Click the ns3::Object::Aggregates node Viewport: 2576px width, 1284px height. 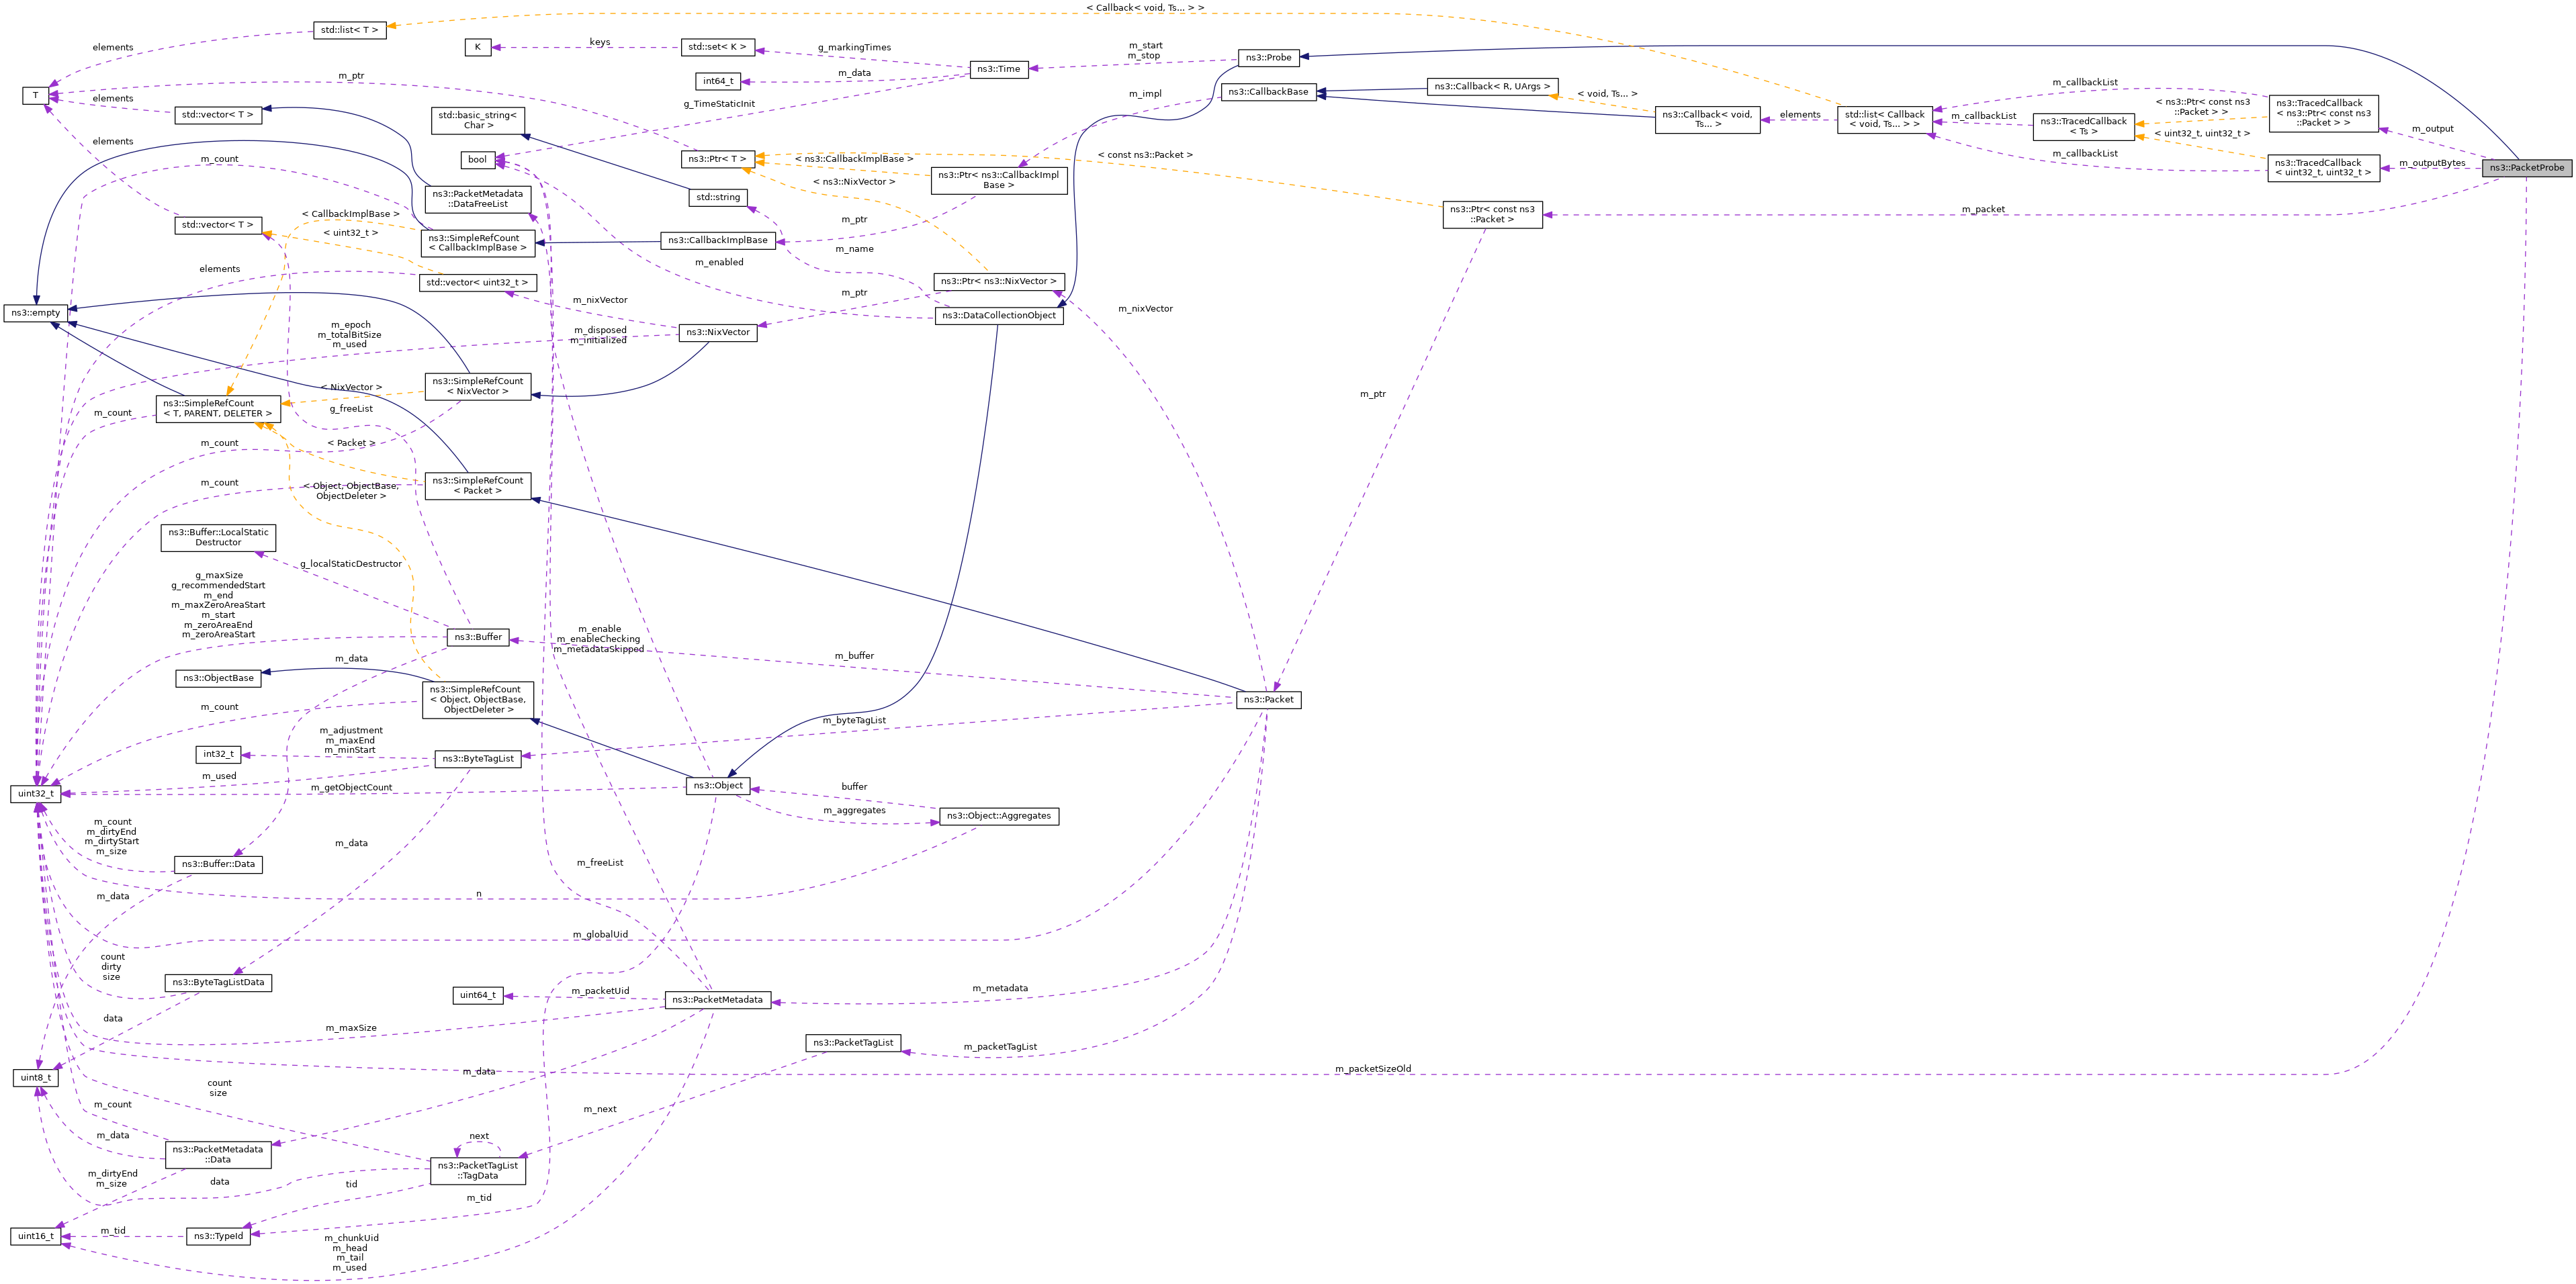click(999, 816)
